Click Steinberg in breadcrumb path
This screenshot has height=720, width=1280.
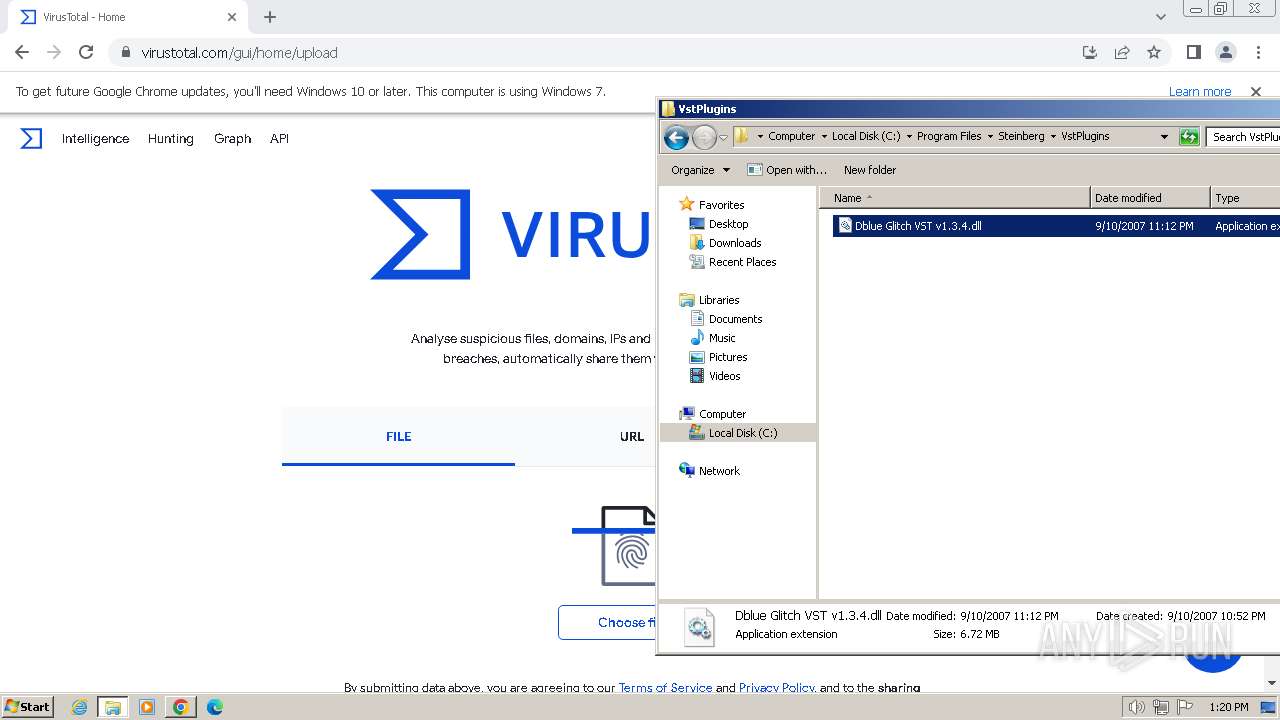(x=1021, y=136)
